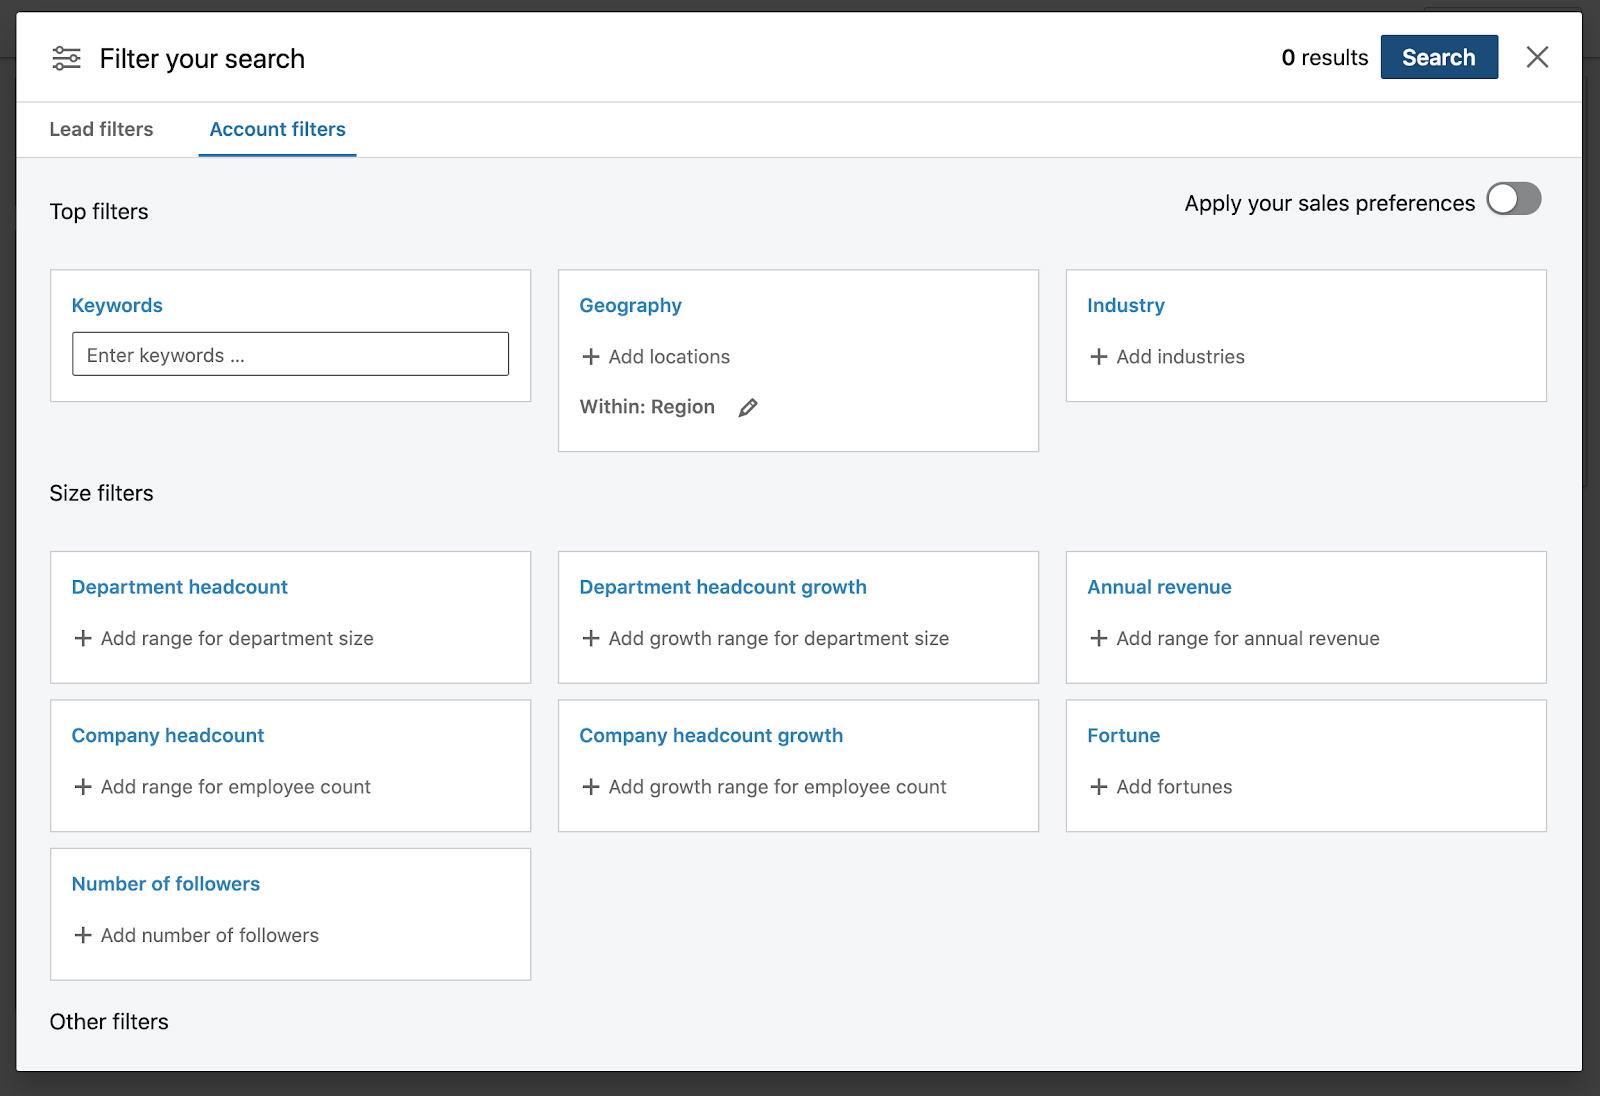Open the Company headcount heading

click(x=168, y=735)
